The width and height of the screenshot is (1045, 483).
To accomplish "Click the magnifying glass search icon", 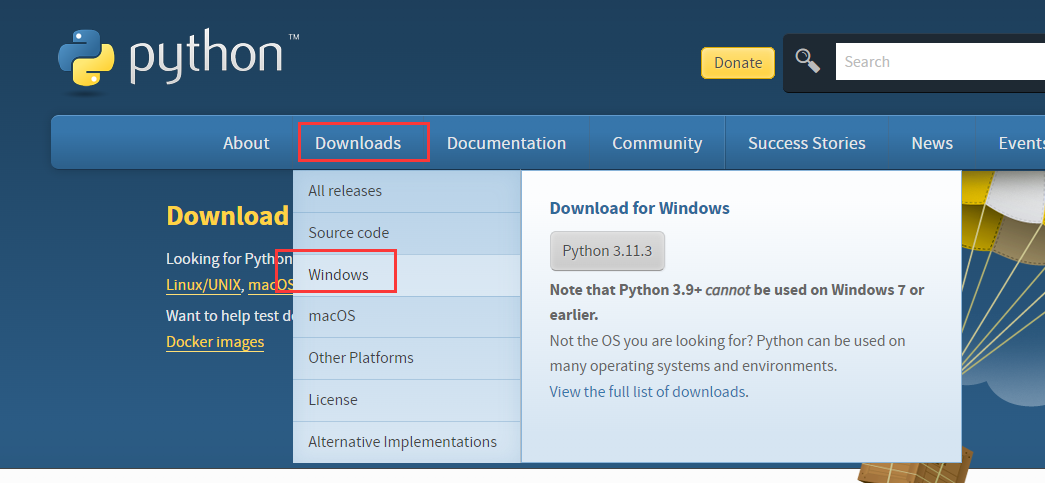I will coord(808,61).
